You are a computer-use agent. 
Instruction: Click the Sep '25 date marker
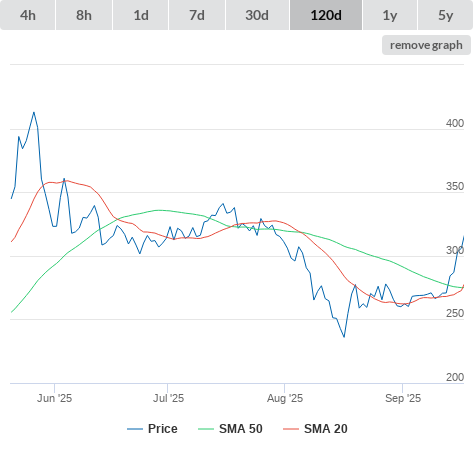[403, 398]
